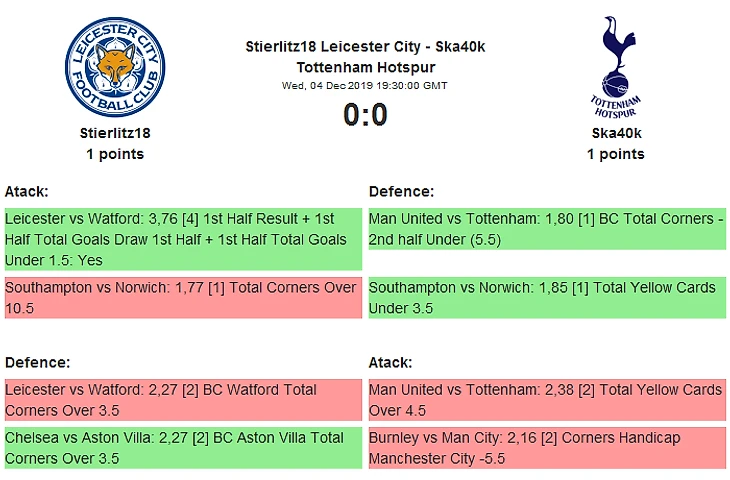This screenshot has height=480, width=730.
Task: Select Chelsea vs Aston Villa corners bet
Action: 182,448
